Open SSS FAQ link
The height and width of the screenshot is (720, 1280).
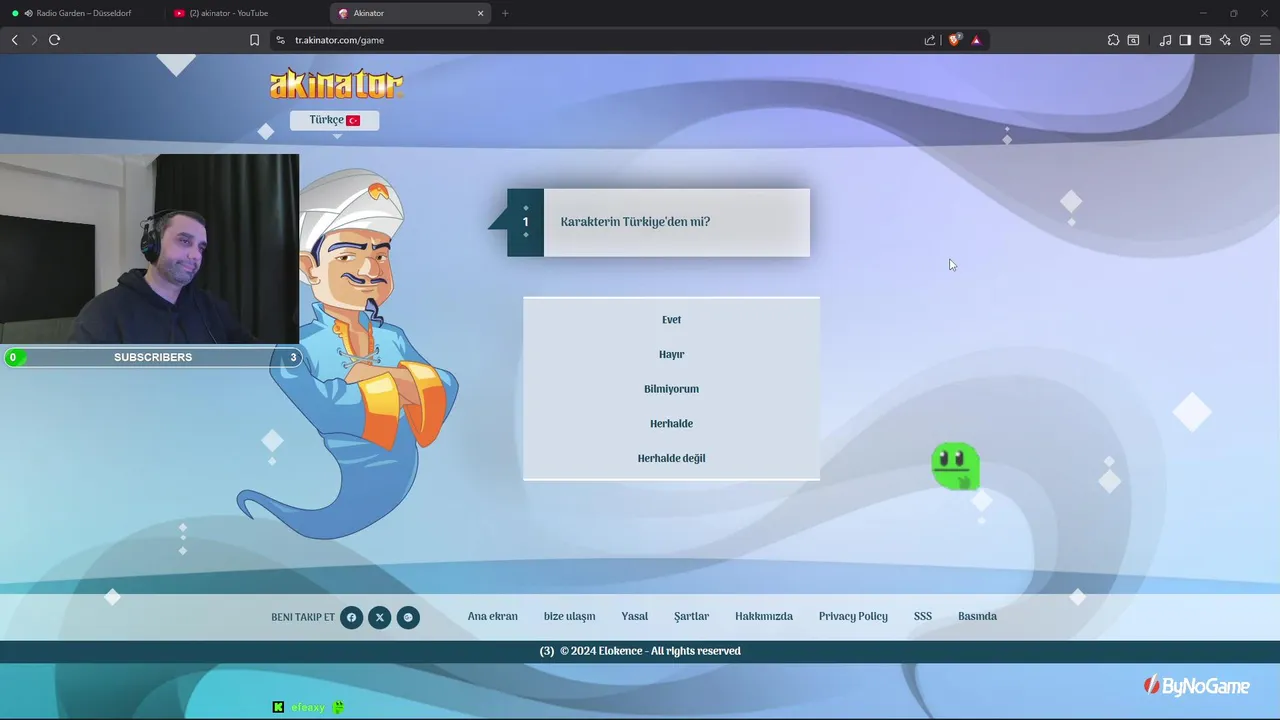(x=923, y=616)
